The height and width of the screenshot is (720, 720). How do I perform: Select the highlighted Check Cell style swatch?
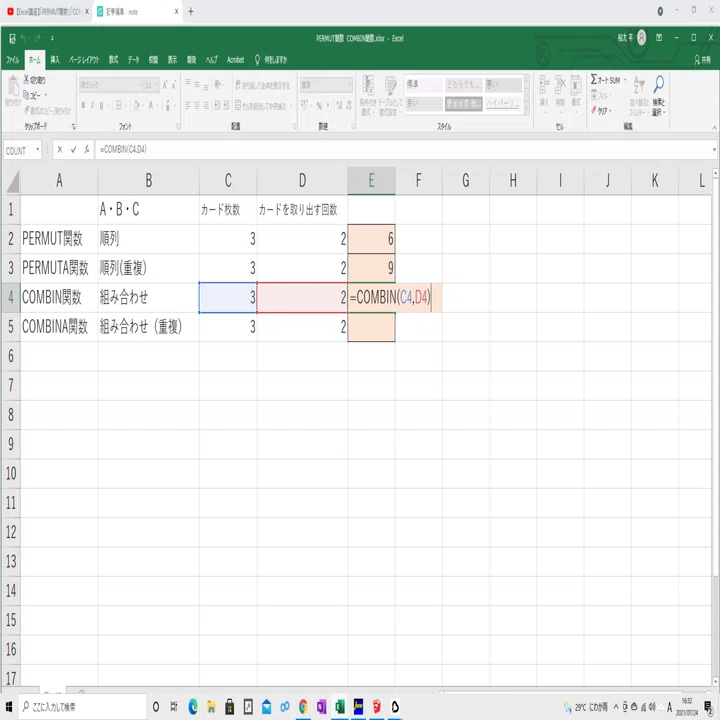[463, 104]
